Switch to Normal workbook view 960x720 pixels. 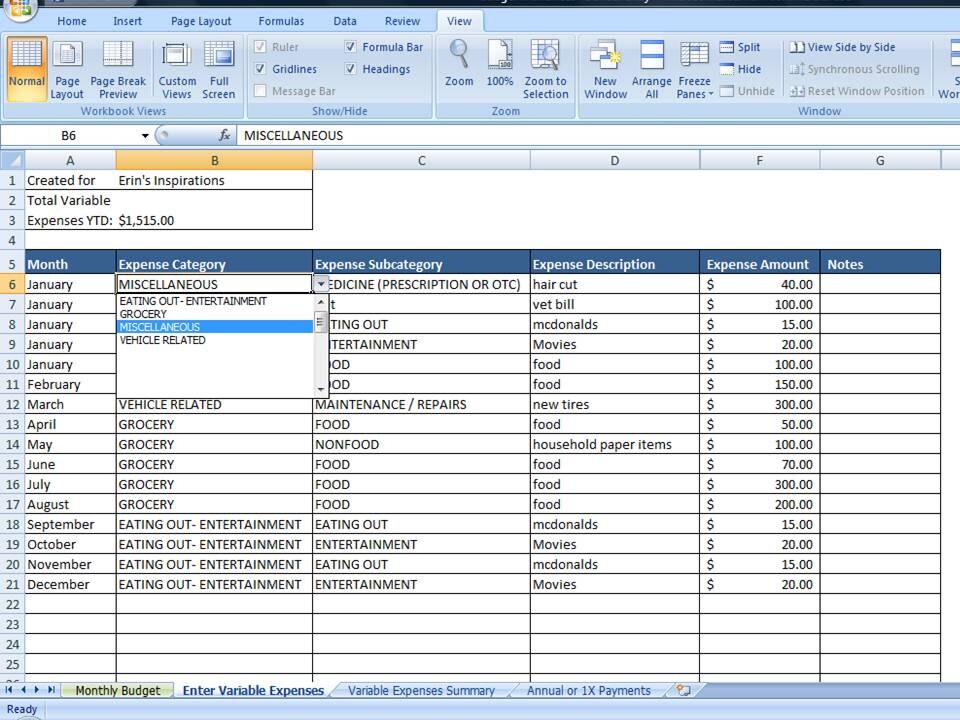pyautogui.click(x=26, y=69)
